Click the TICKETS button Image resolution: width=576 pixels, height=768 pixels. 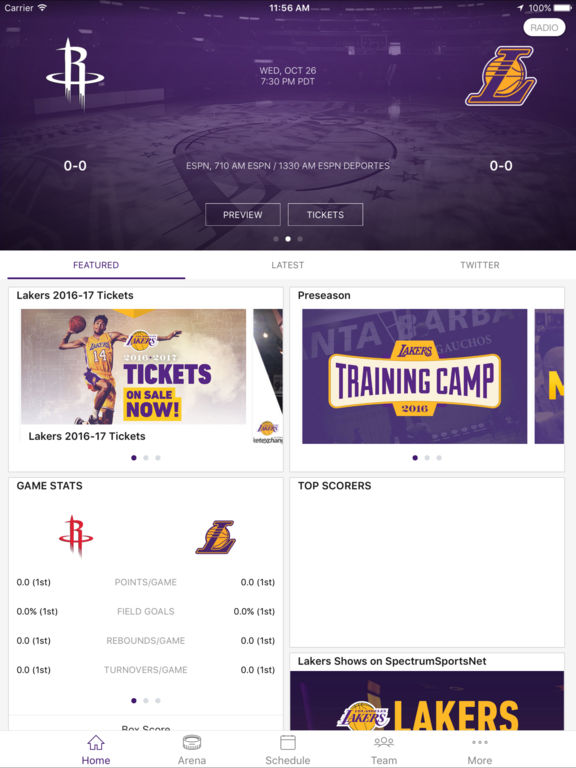[325, 215]
